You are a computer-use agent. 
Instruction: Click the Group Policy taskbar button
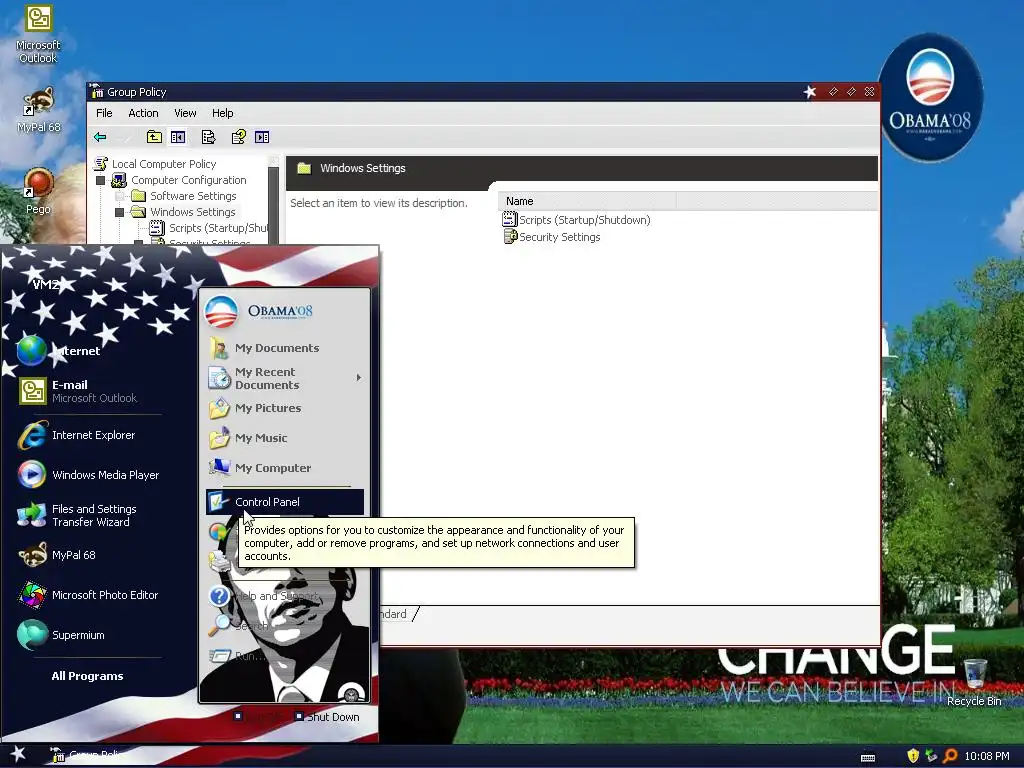click(88, 756)
